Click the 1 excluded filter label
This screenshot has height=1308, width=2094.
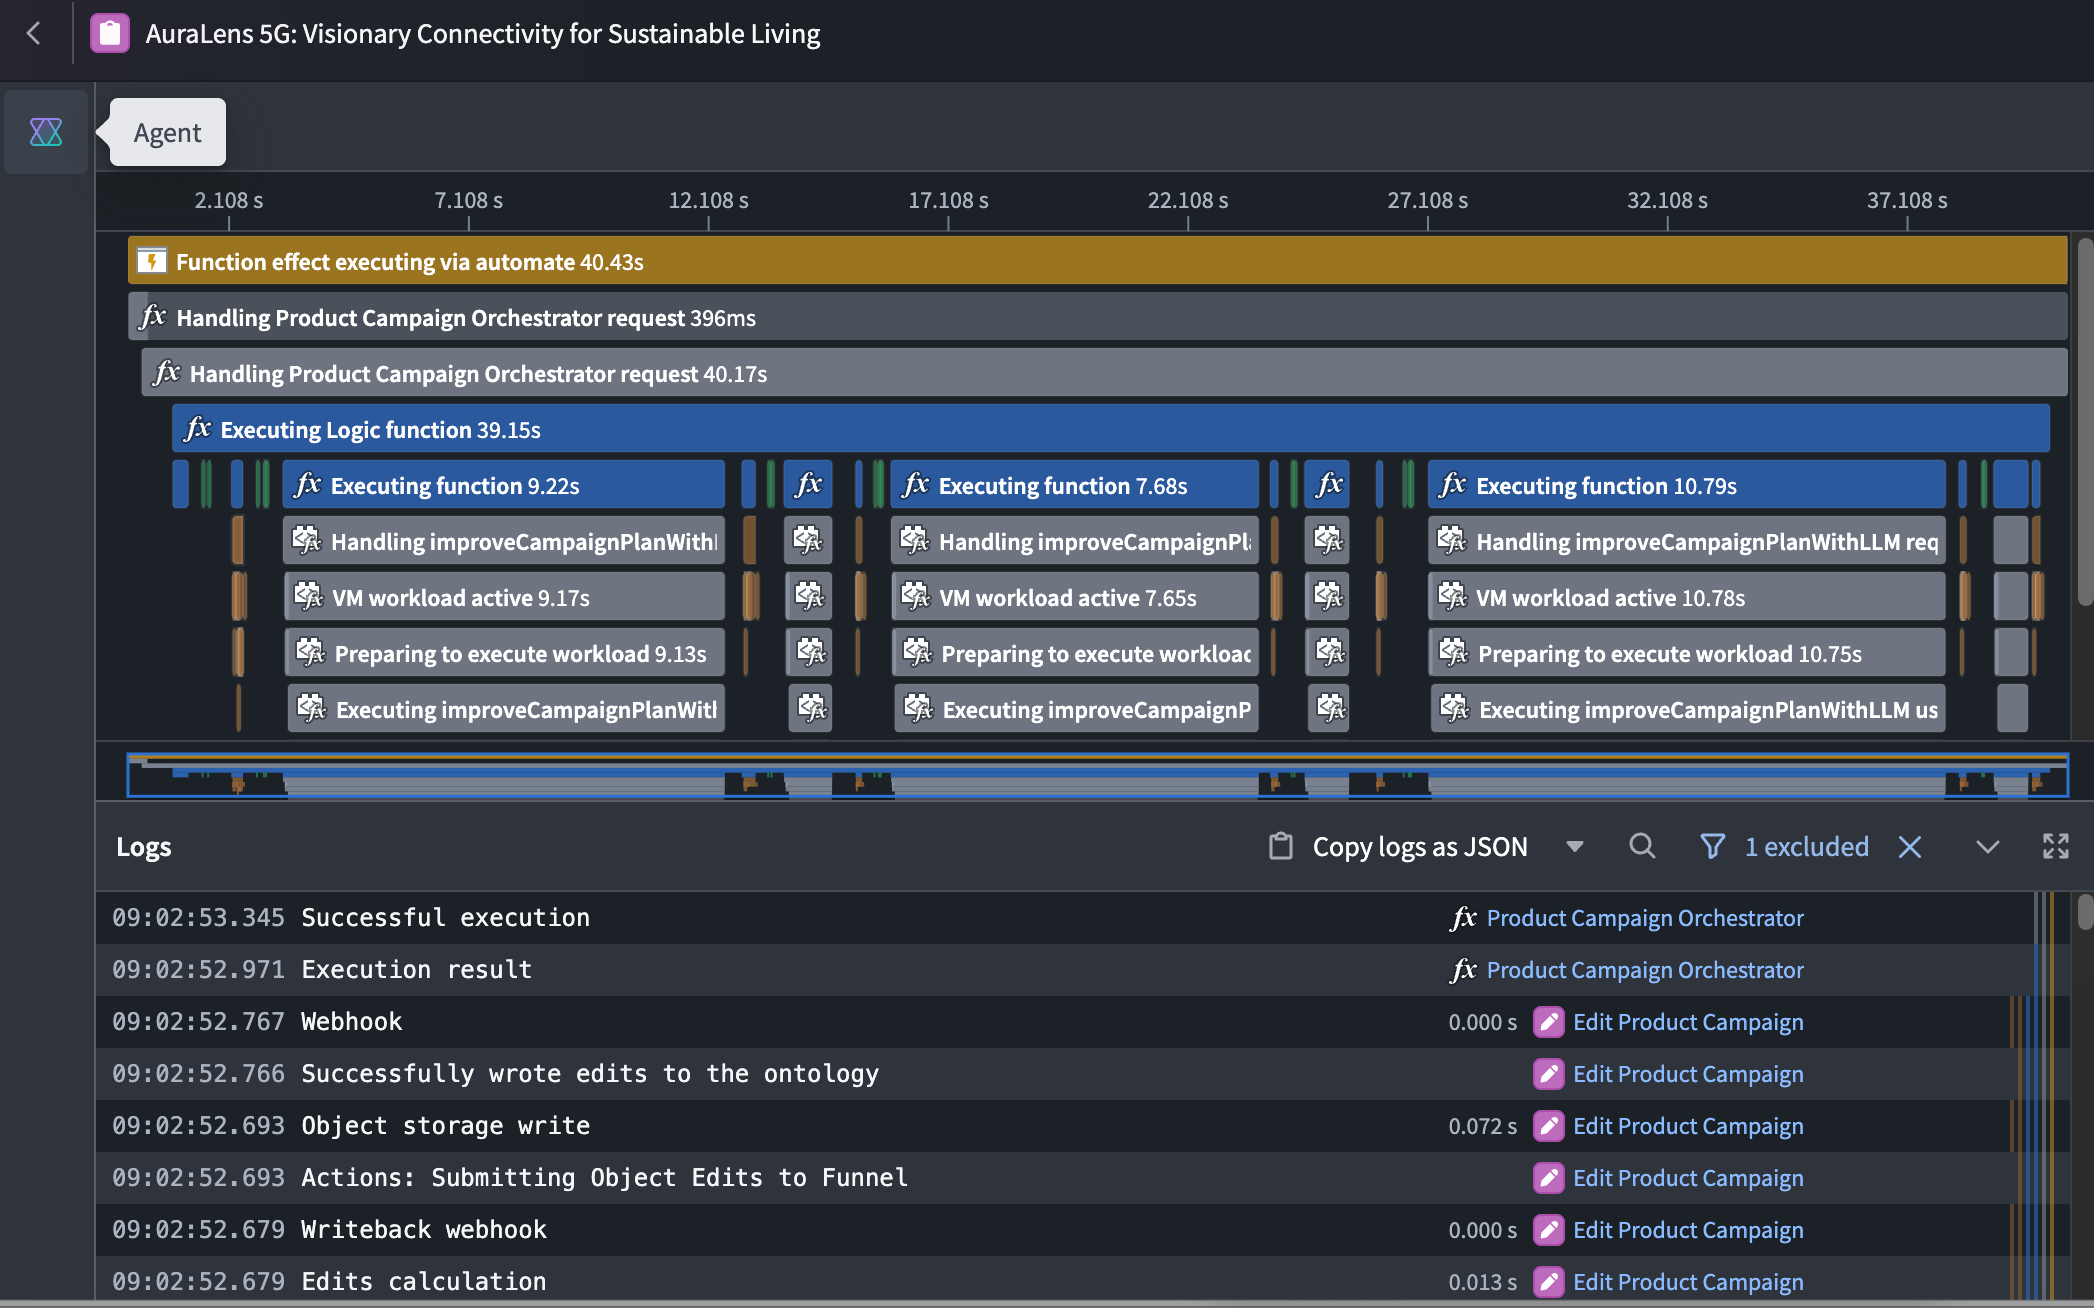point(1806,847)
